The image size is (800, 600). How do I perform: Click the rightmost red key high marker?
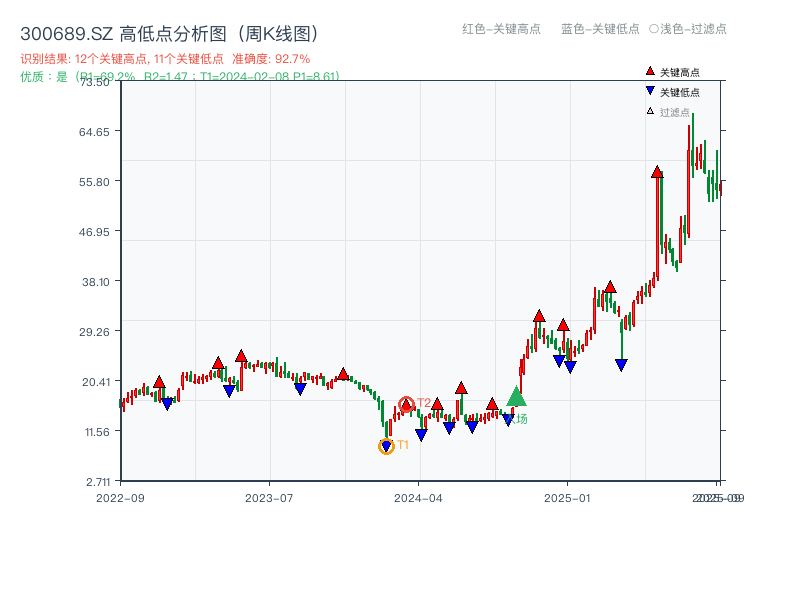[x=657, y=172]
